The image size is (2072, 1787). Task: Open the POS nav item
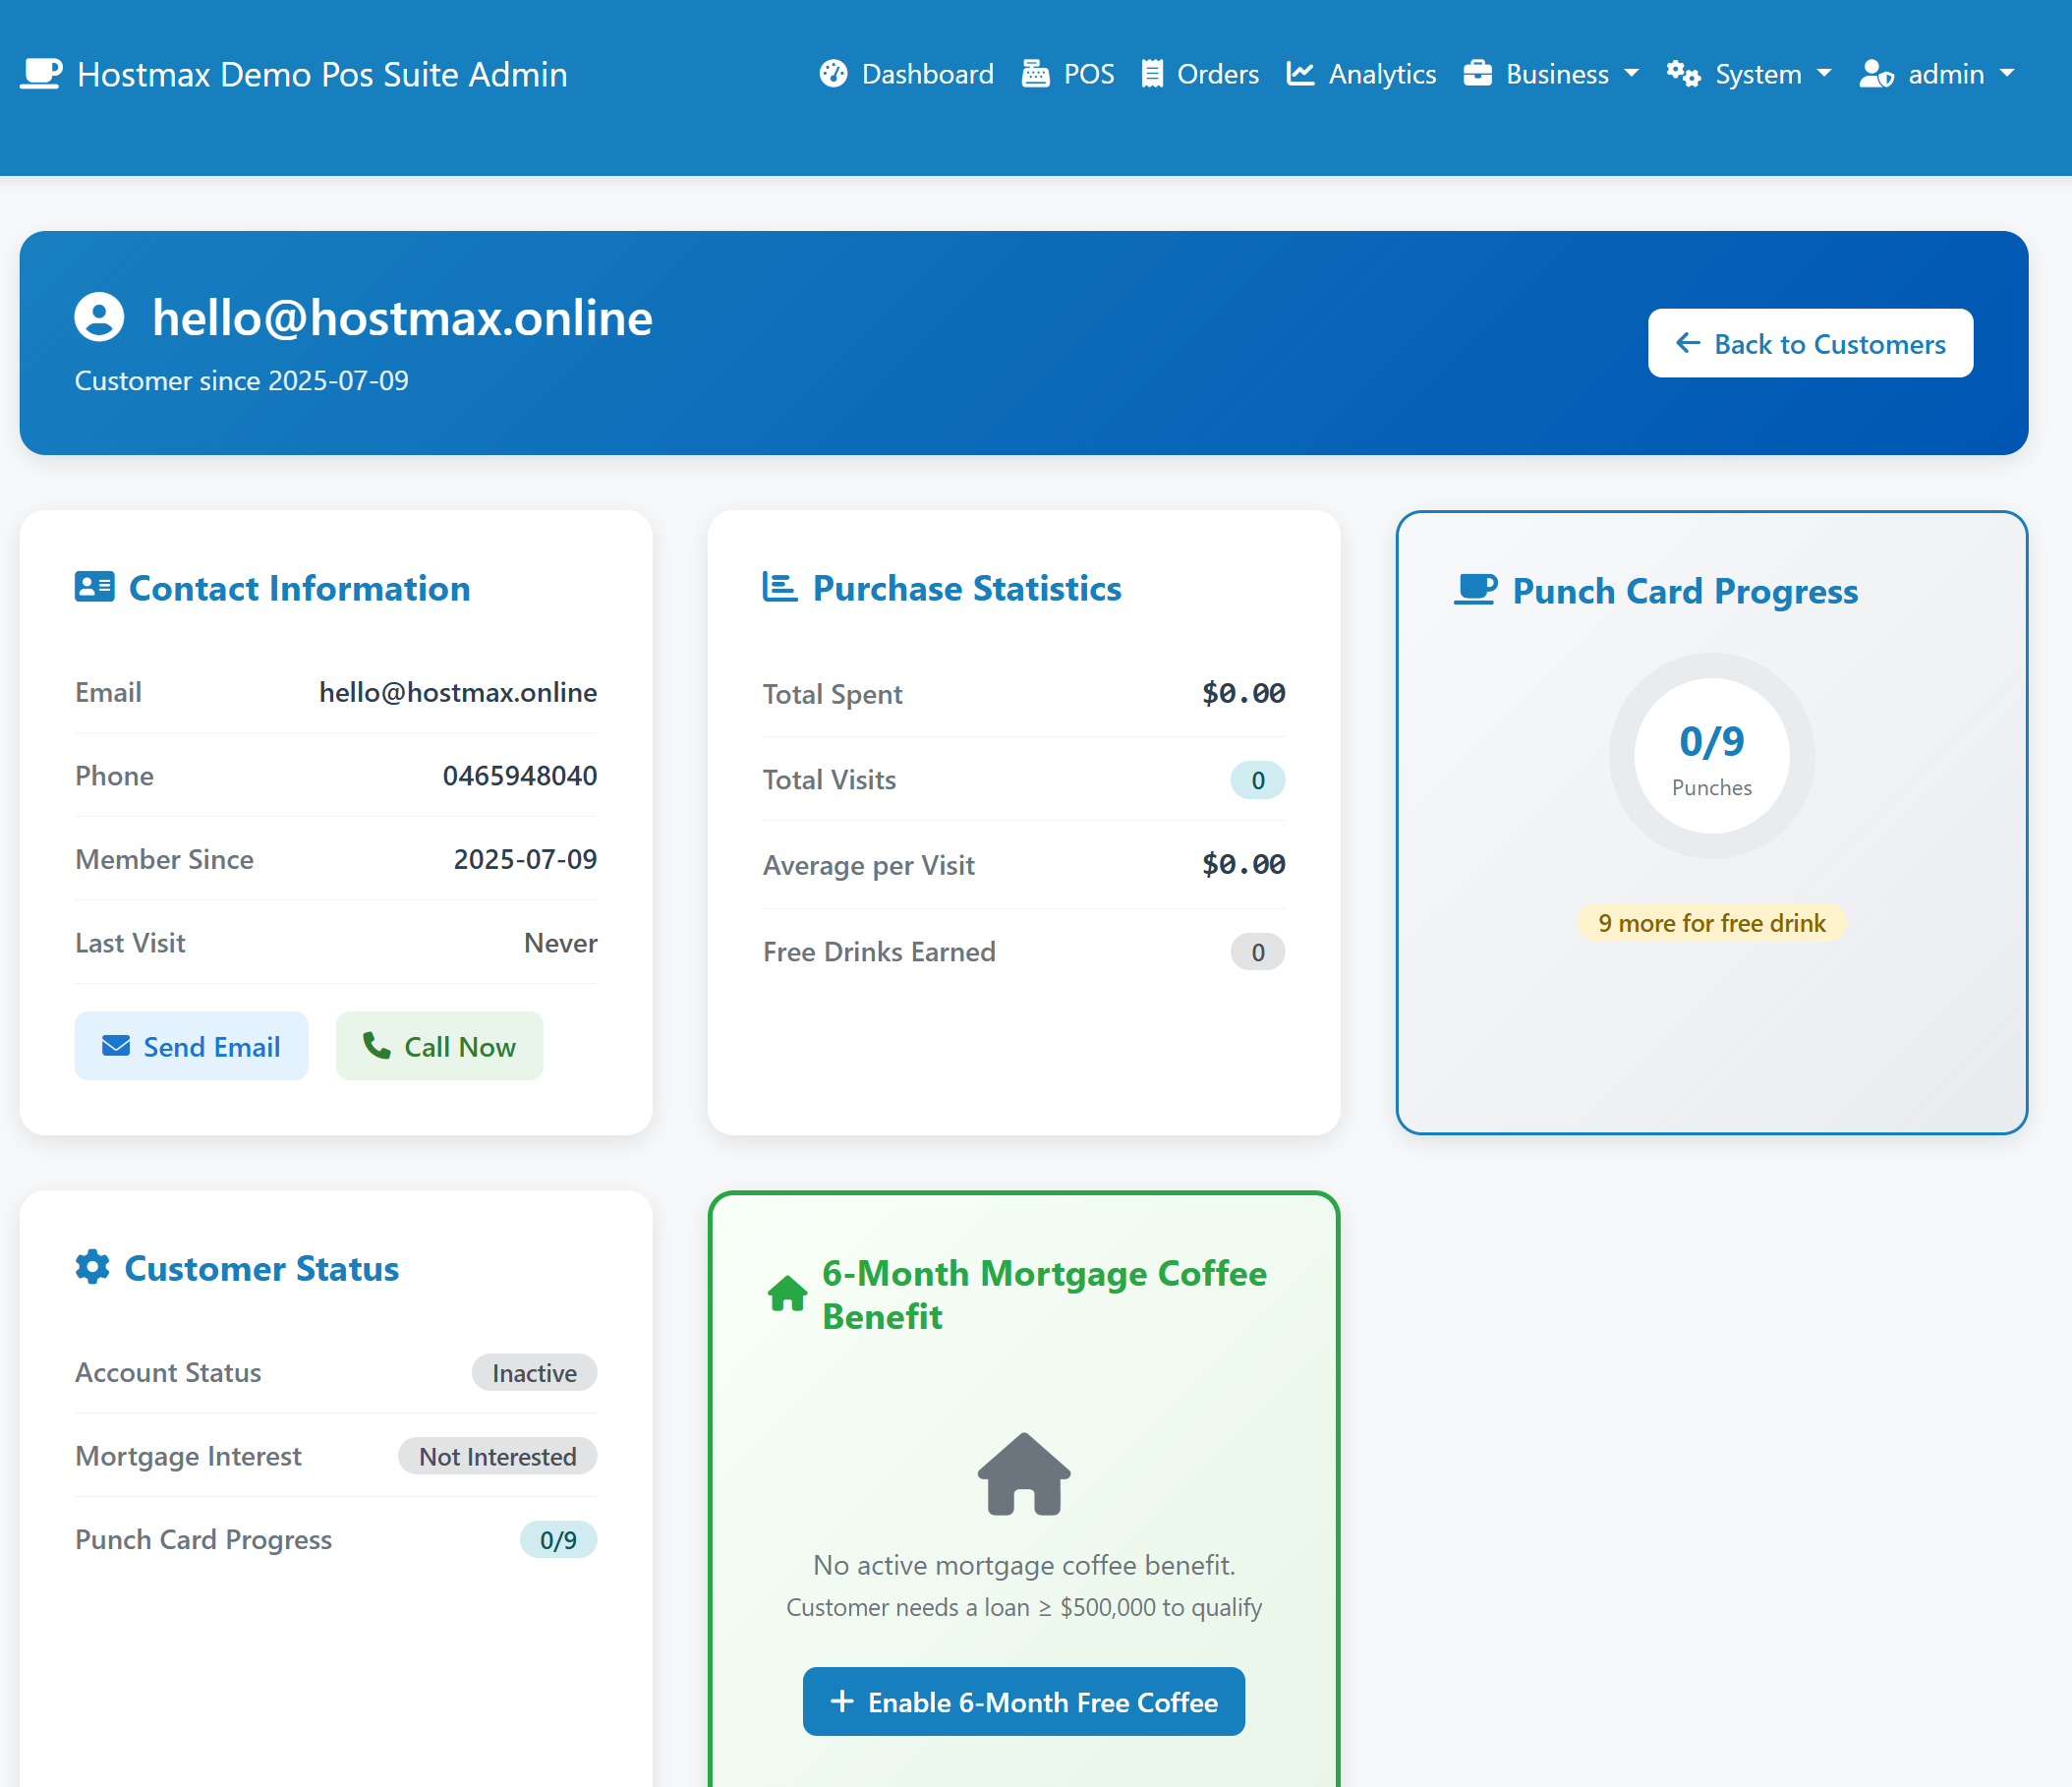[x=1068, y=74]
